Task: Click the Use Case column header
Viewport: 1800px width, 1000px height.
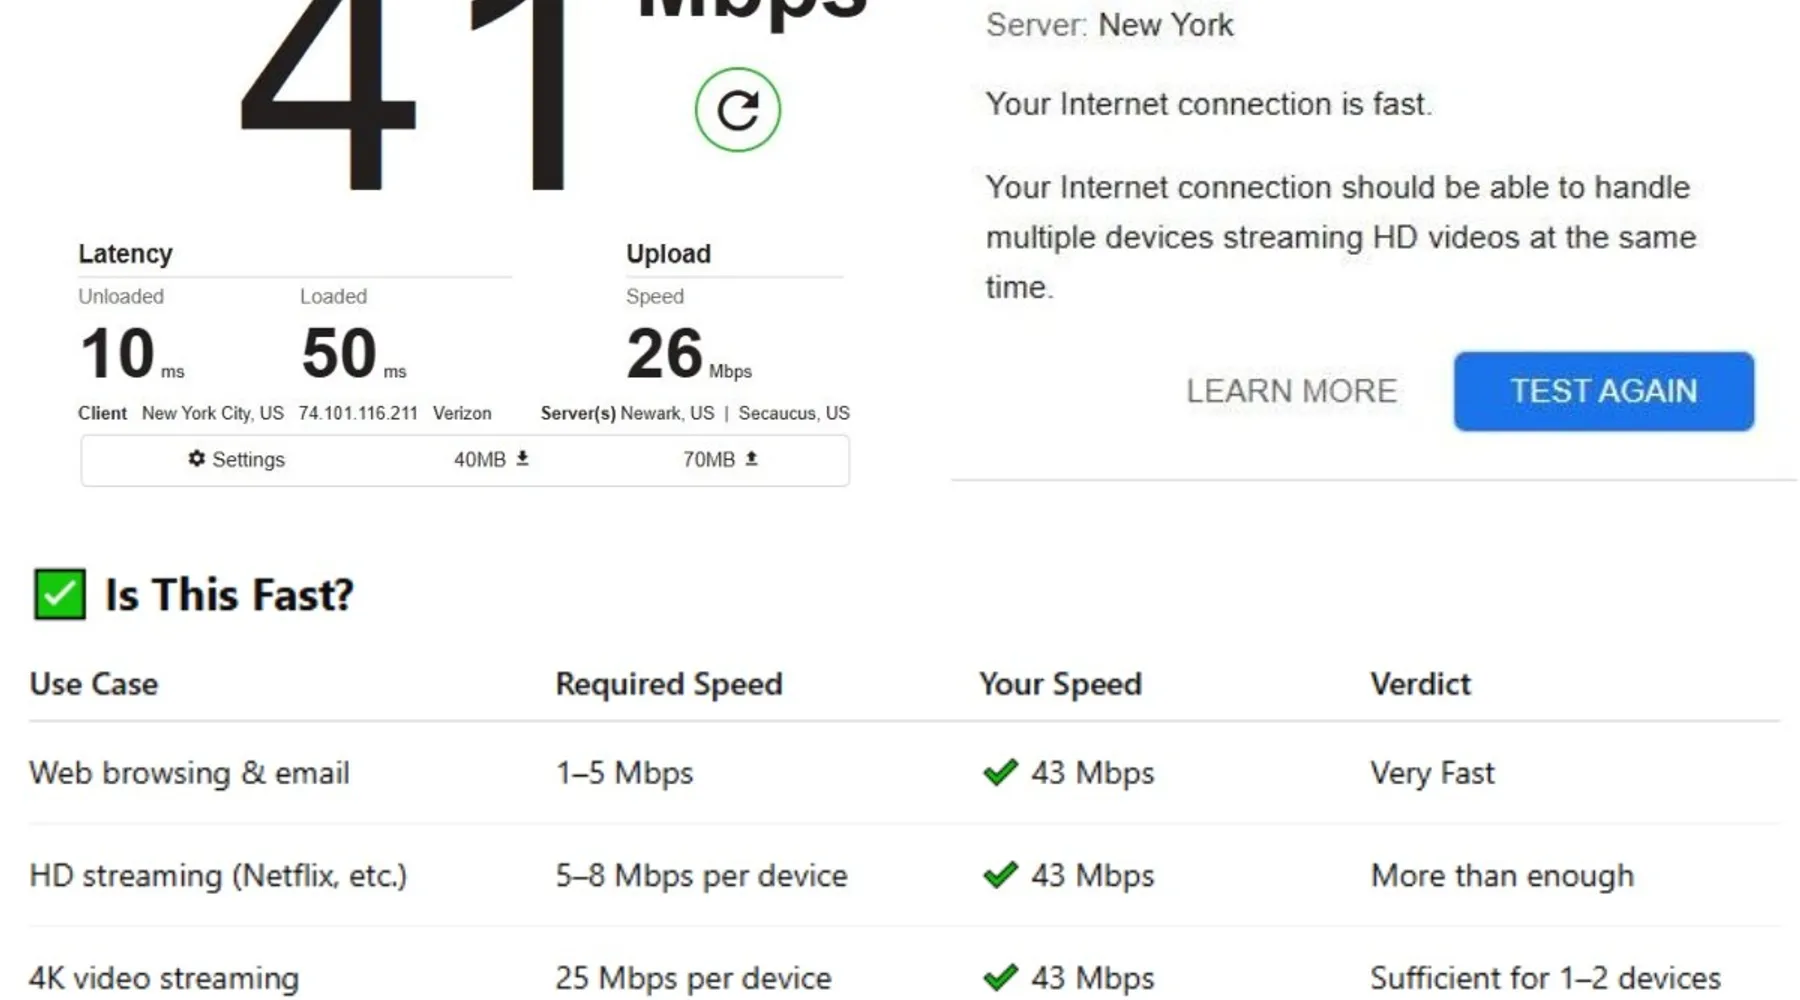Action: pyautogui.click(x=94, y=684)
